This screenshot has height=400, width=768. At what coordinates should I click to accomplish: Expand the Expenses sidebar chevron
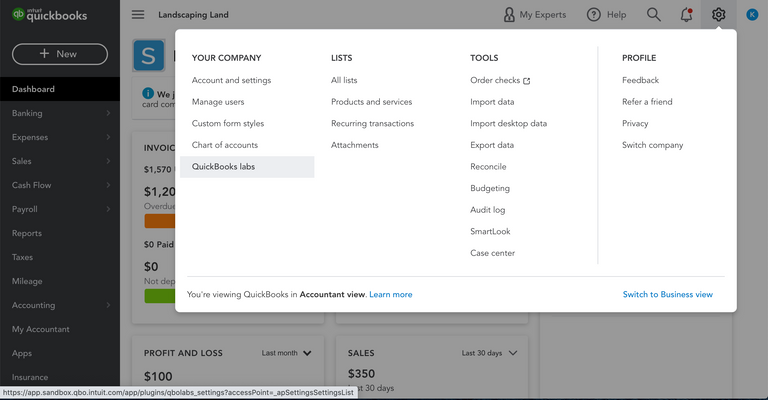(x=108, y=137)
